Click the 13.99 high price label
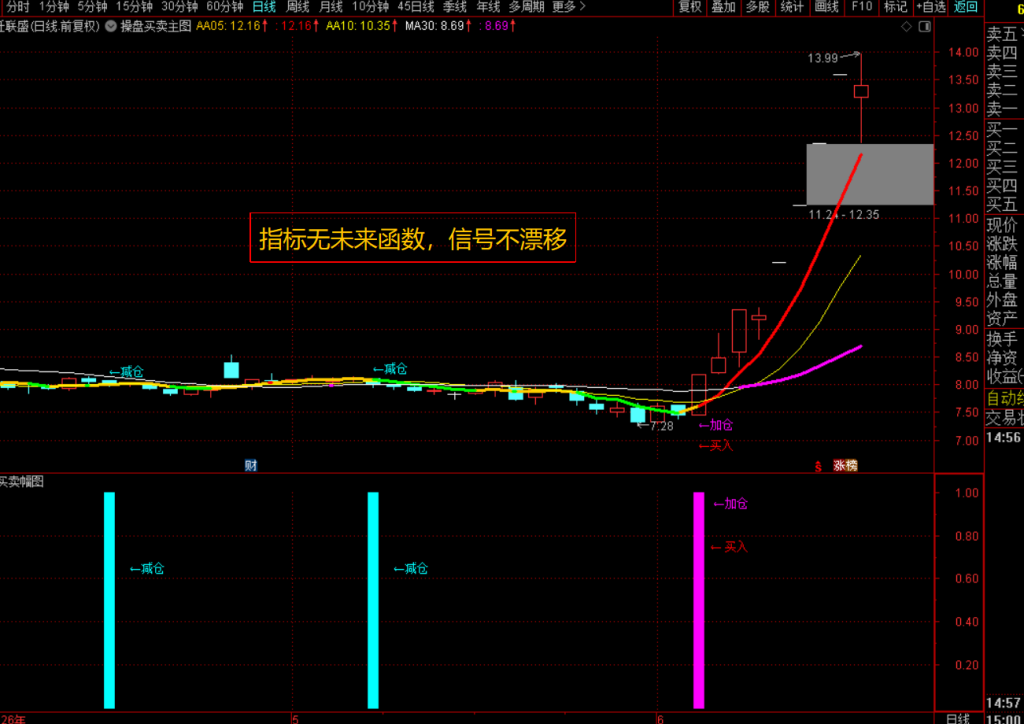 coord(822,58)
